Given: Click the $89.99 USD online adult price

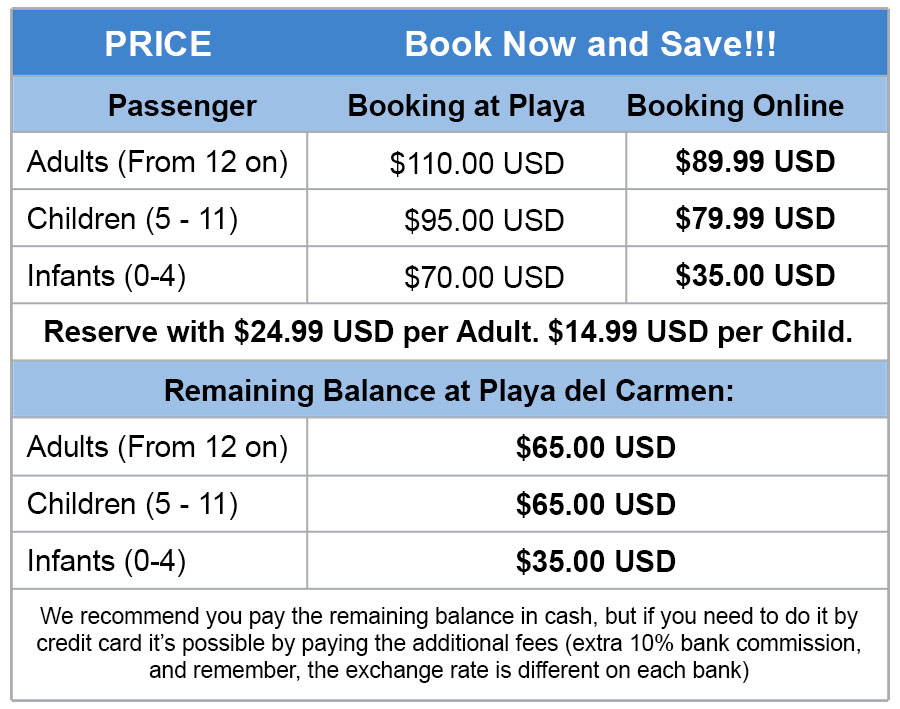Looking at the screenshot, I should coord(755,162).
